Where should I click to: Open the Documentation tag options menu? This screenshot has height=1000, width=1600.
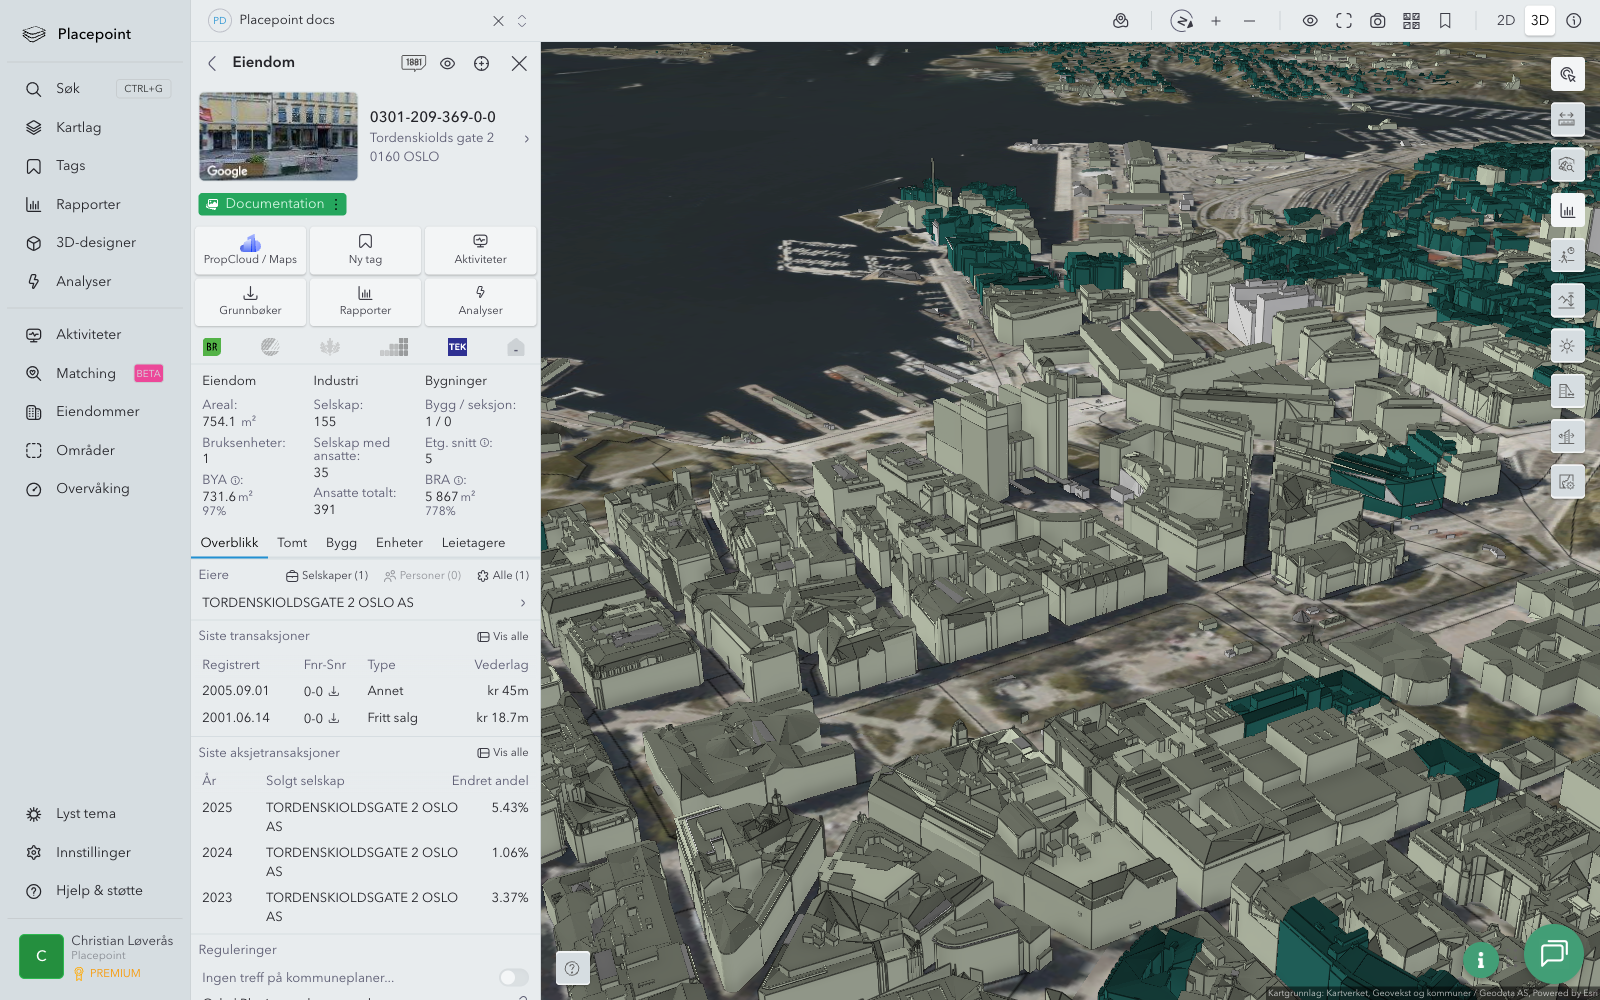coord(337,204)
